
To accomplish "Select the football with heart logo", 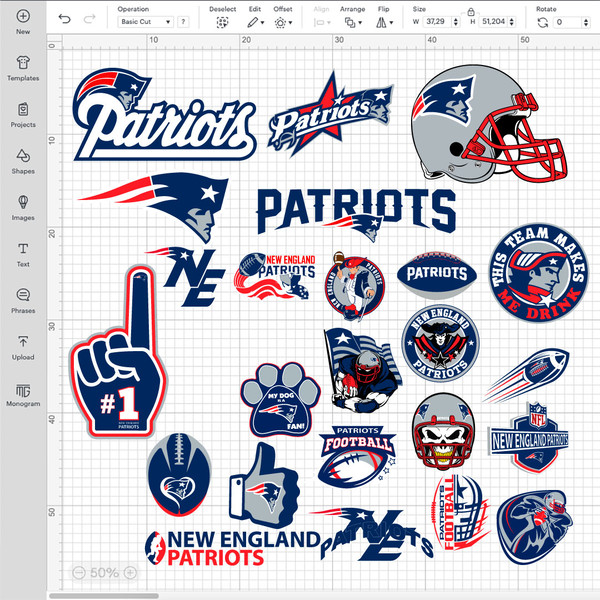I will click(179, 474).
